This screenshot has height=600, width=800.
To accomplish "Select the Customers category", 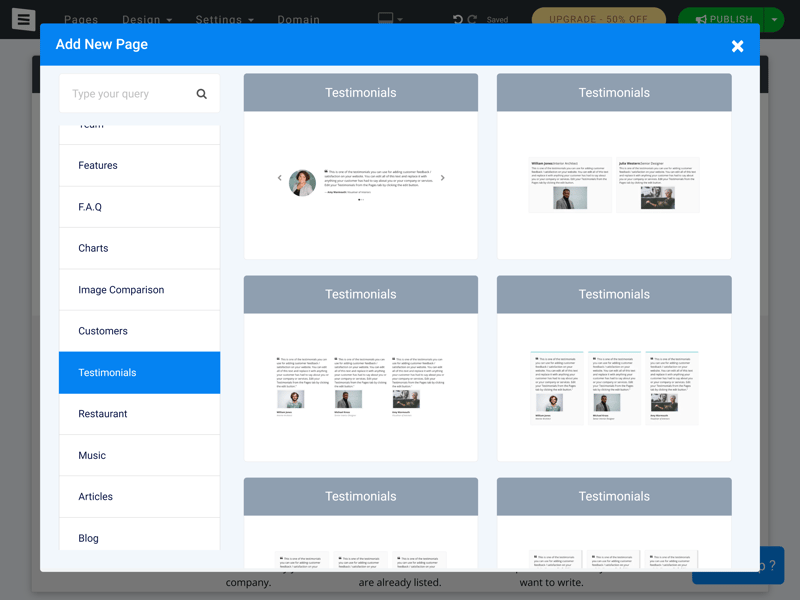I will [x=139, y=331].
